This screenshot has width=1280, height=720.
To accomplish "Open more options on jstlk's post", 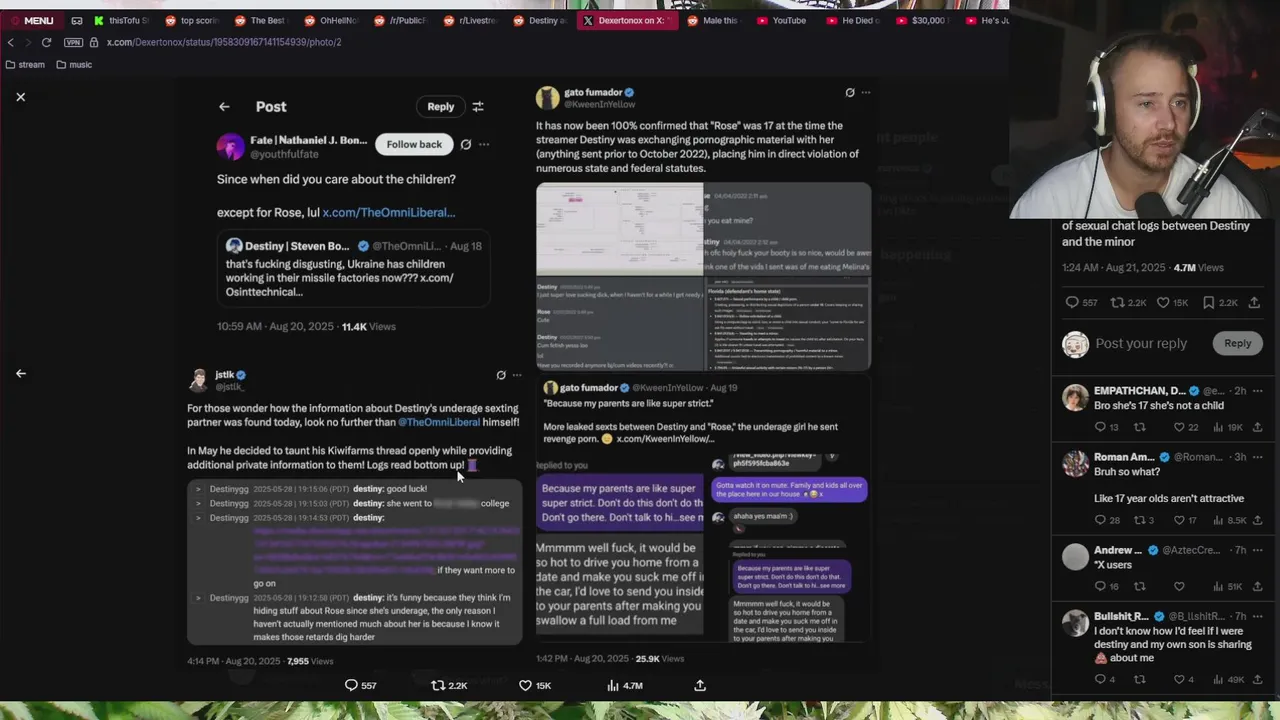I will point(517,375).
